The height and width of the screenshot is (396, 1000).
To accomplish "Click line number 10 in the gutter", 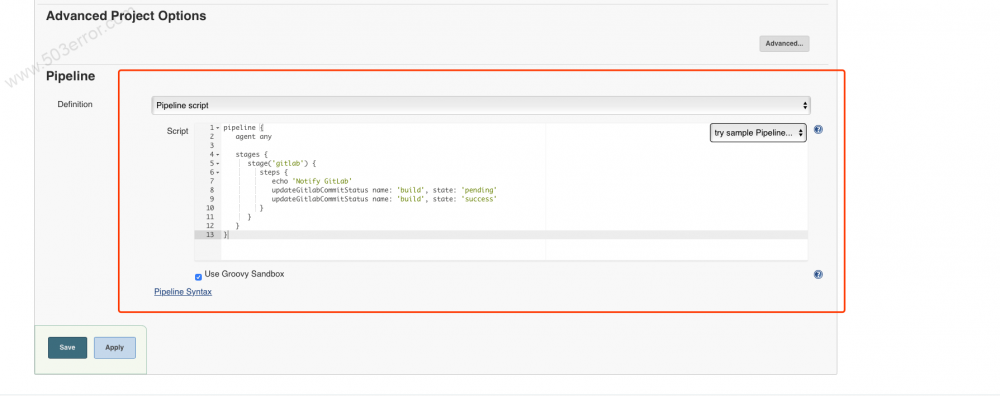I will click(210, 208).
